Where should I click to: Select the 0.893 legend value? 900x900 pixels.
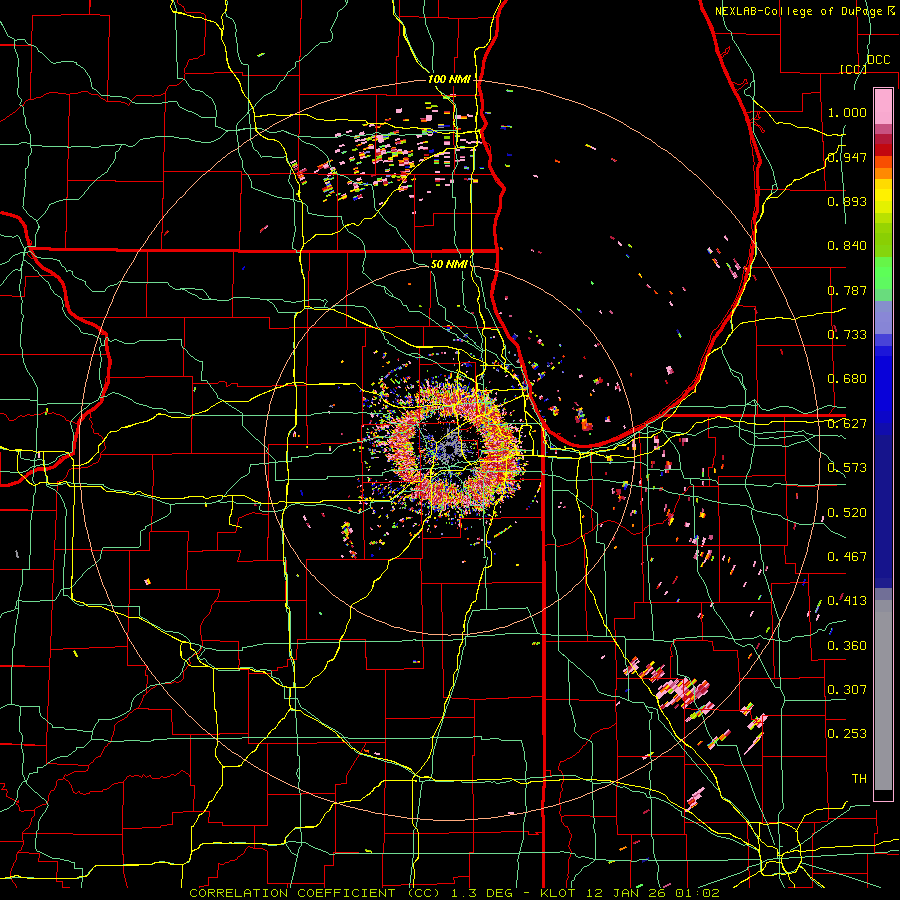(847, 201)
